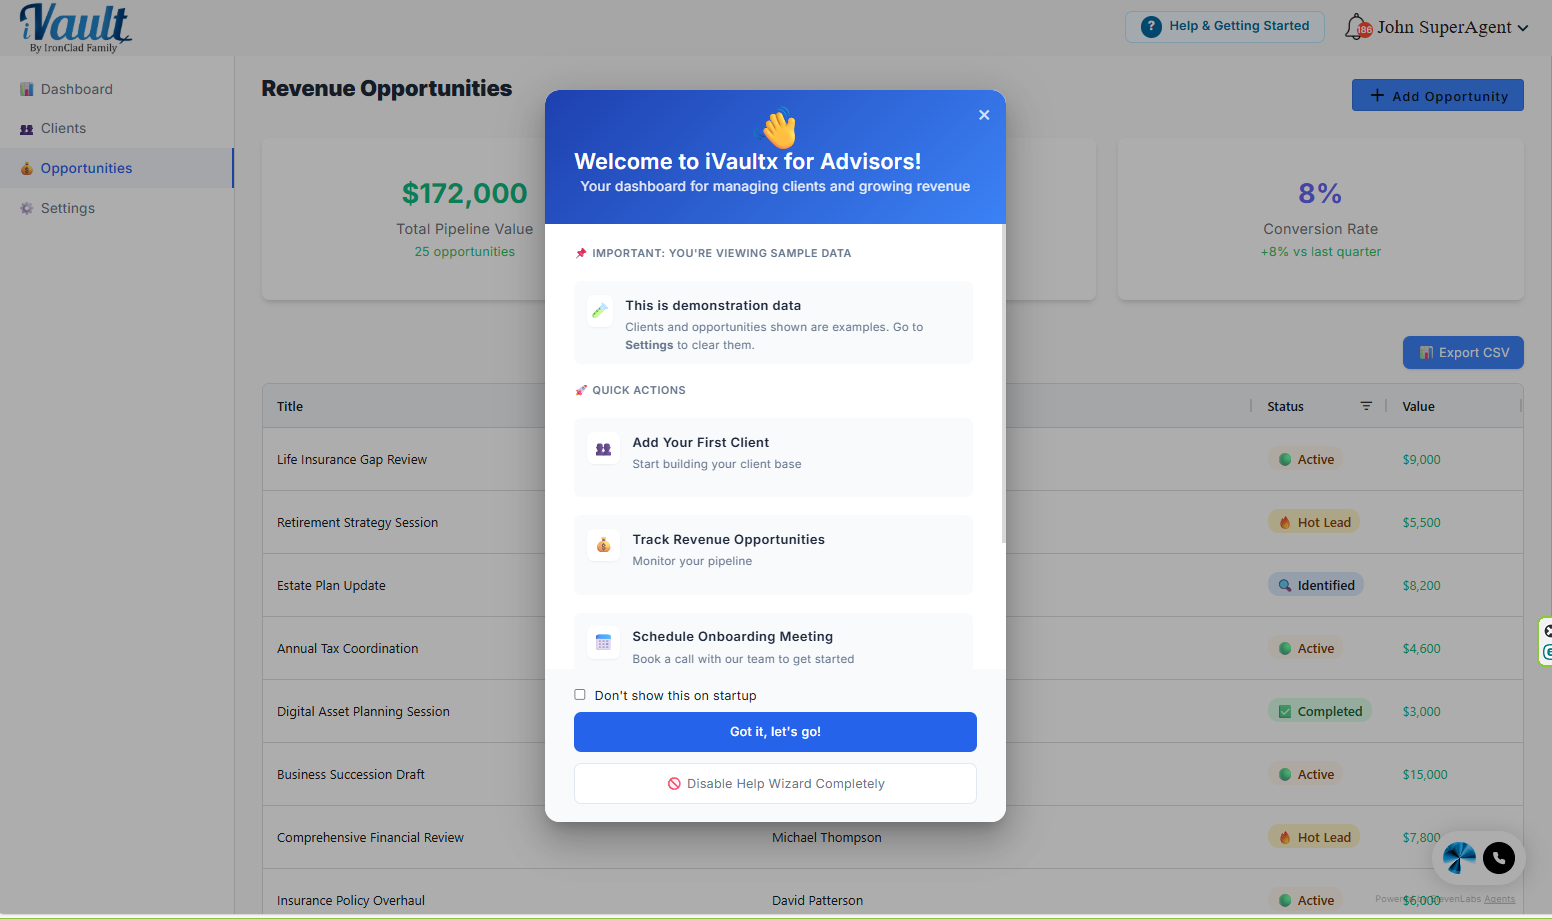The height and width of the screenshot is (919, 1552).
Task: Click the Disable Help Wizard prohibition icon
Action: [674, 784]
